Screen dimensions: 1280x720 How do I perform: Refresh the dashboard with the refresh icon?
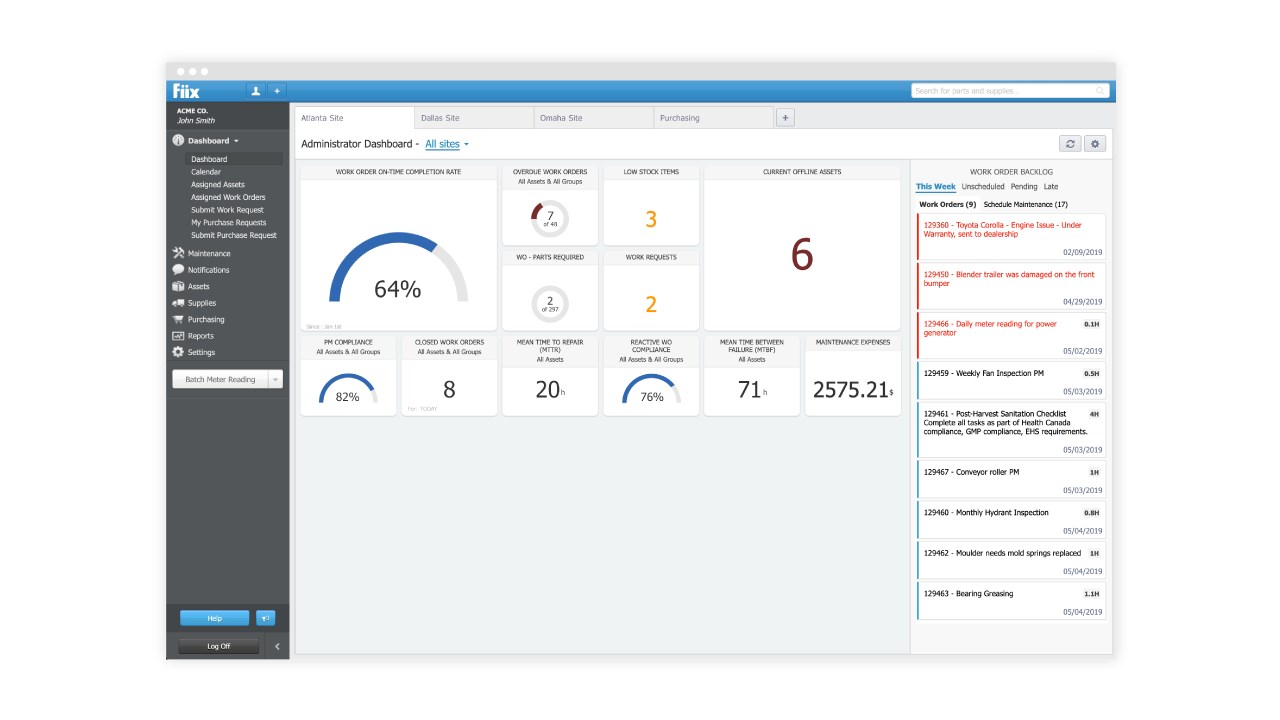pyautogui.click(x=1070, y=143)
